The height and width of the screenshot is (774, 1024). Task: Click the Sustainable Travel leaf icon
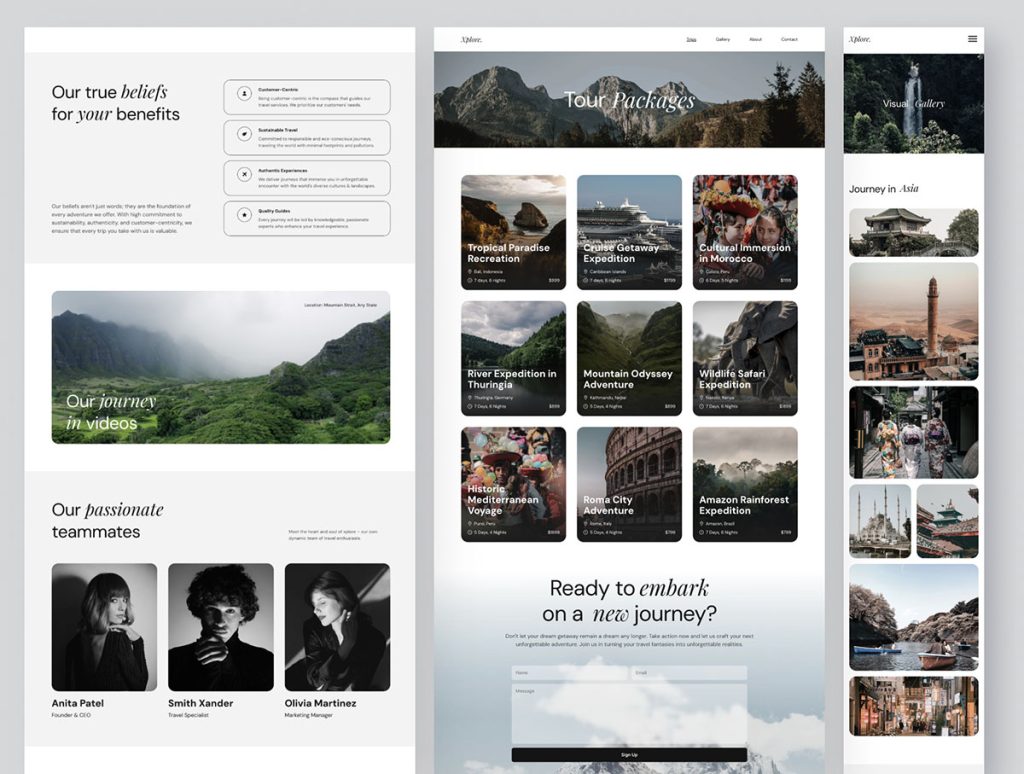[x=244, y=133]
